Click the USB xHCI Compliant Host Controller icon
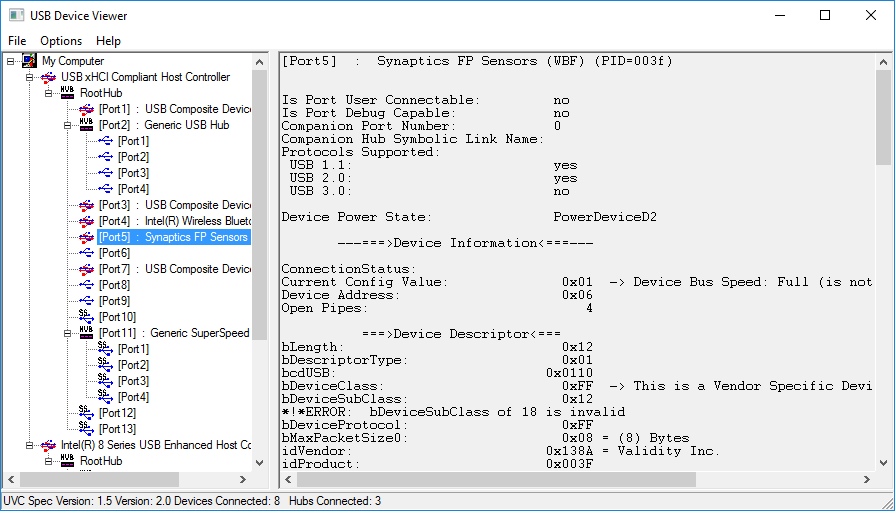Screen dimensions: 895x511 pyautogui.click(x=49, y=77)
